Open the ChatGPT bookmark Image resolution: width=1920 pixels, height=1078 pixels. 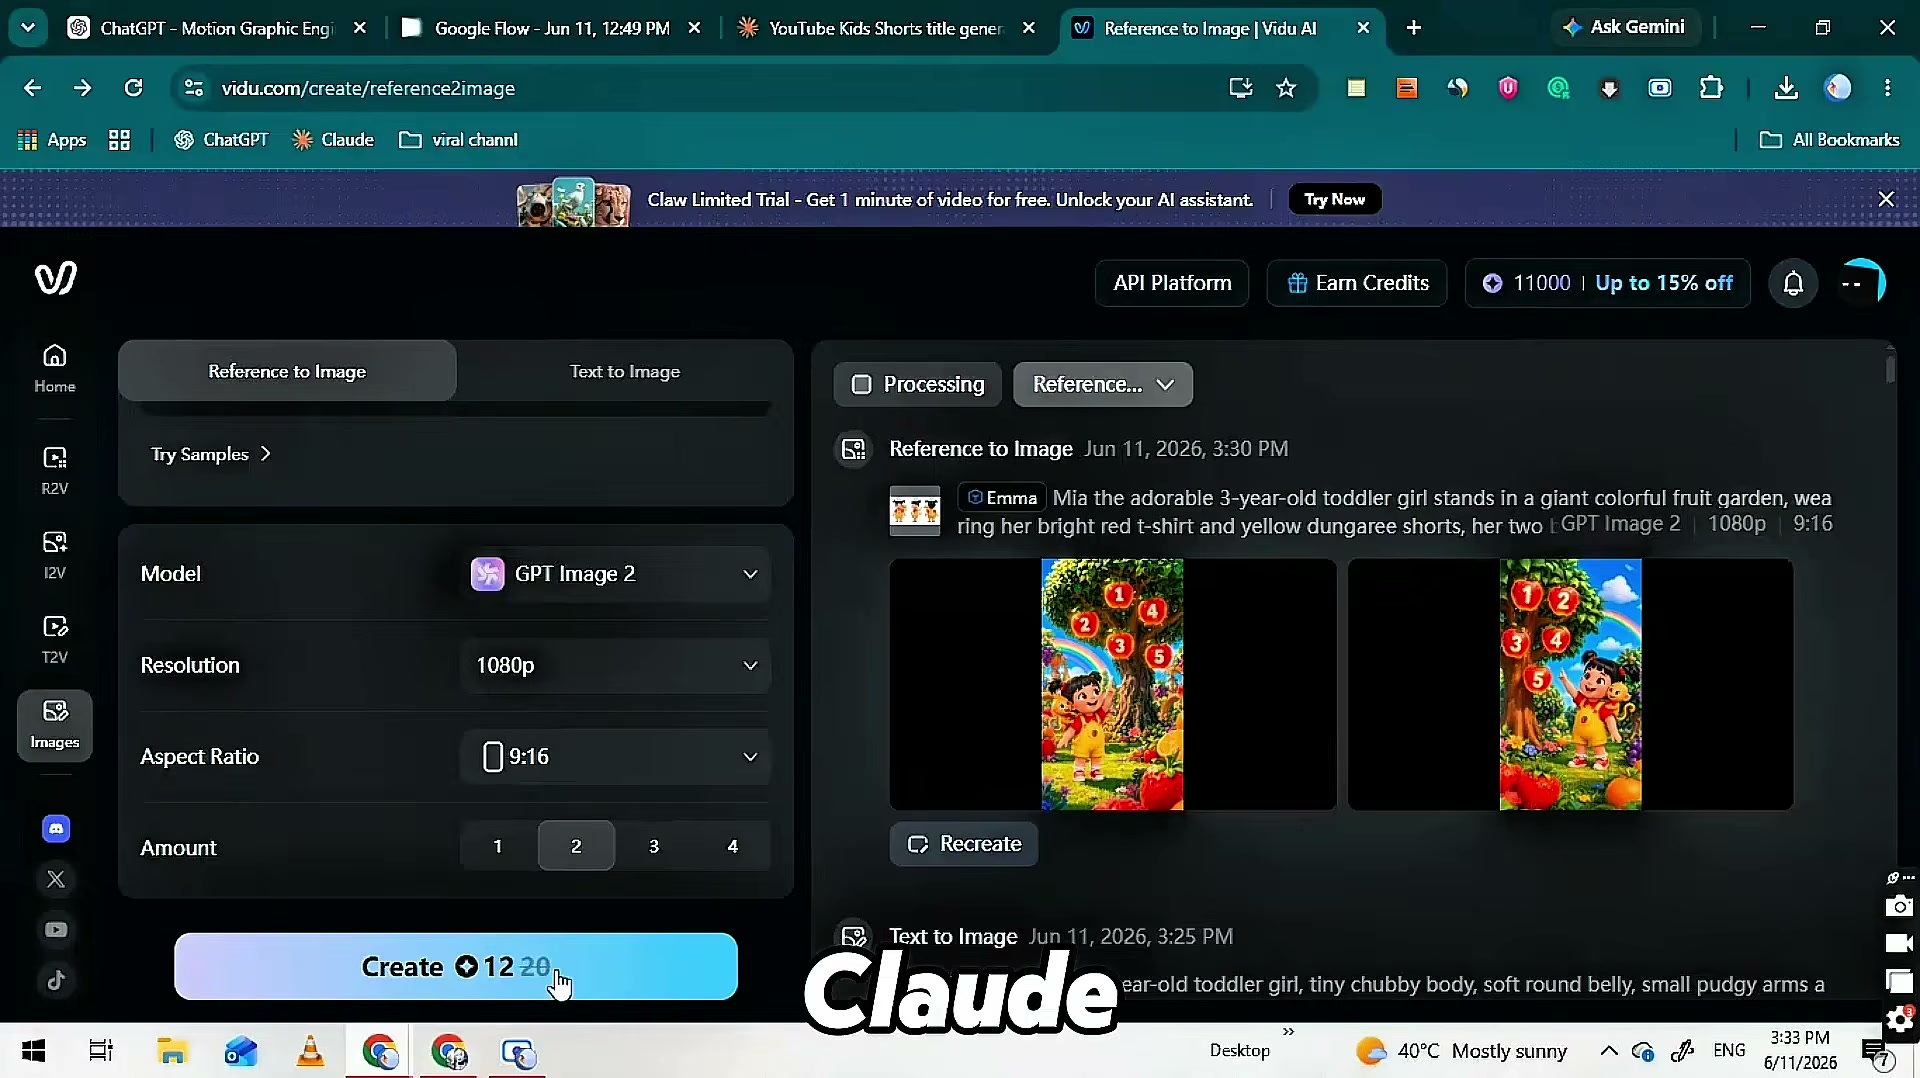tap(221, 140)
